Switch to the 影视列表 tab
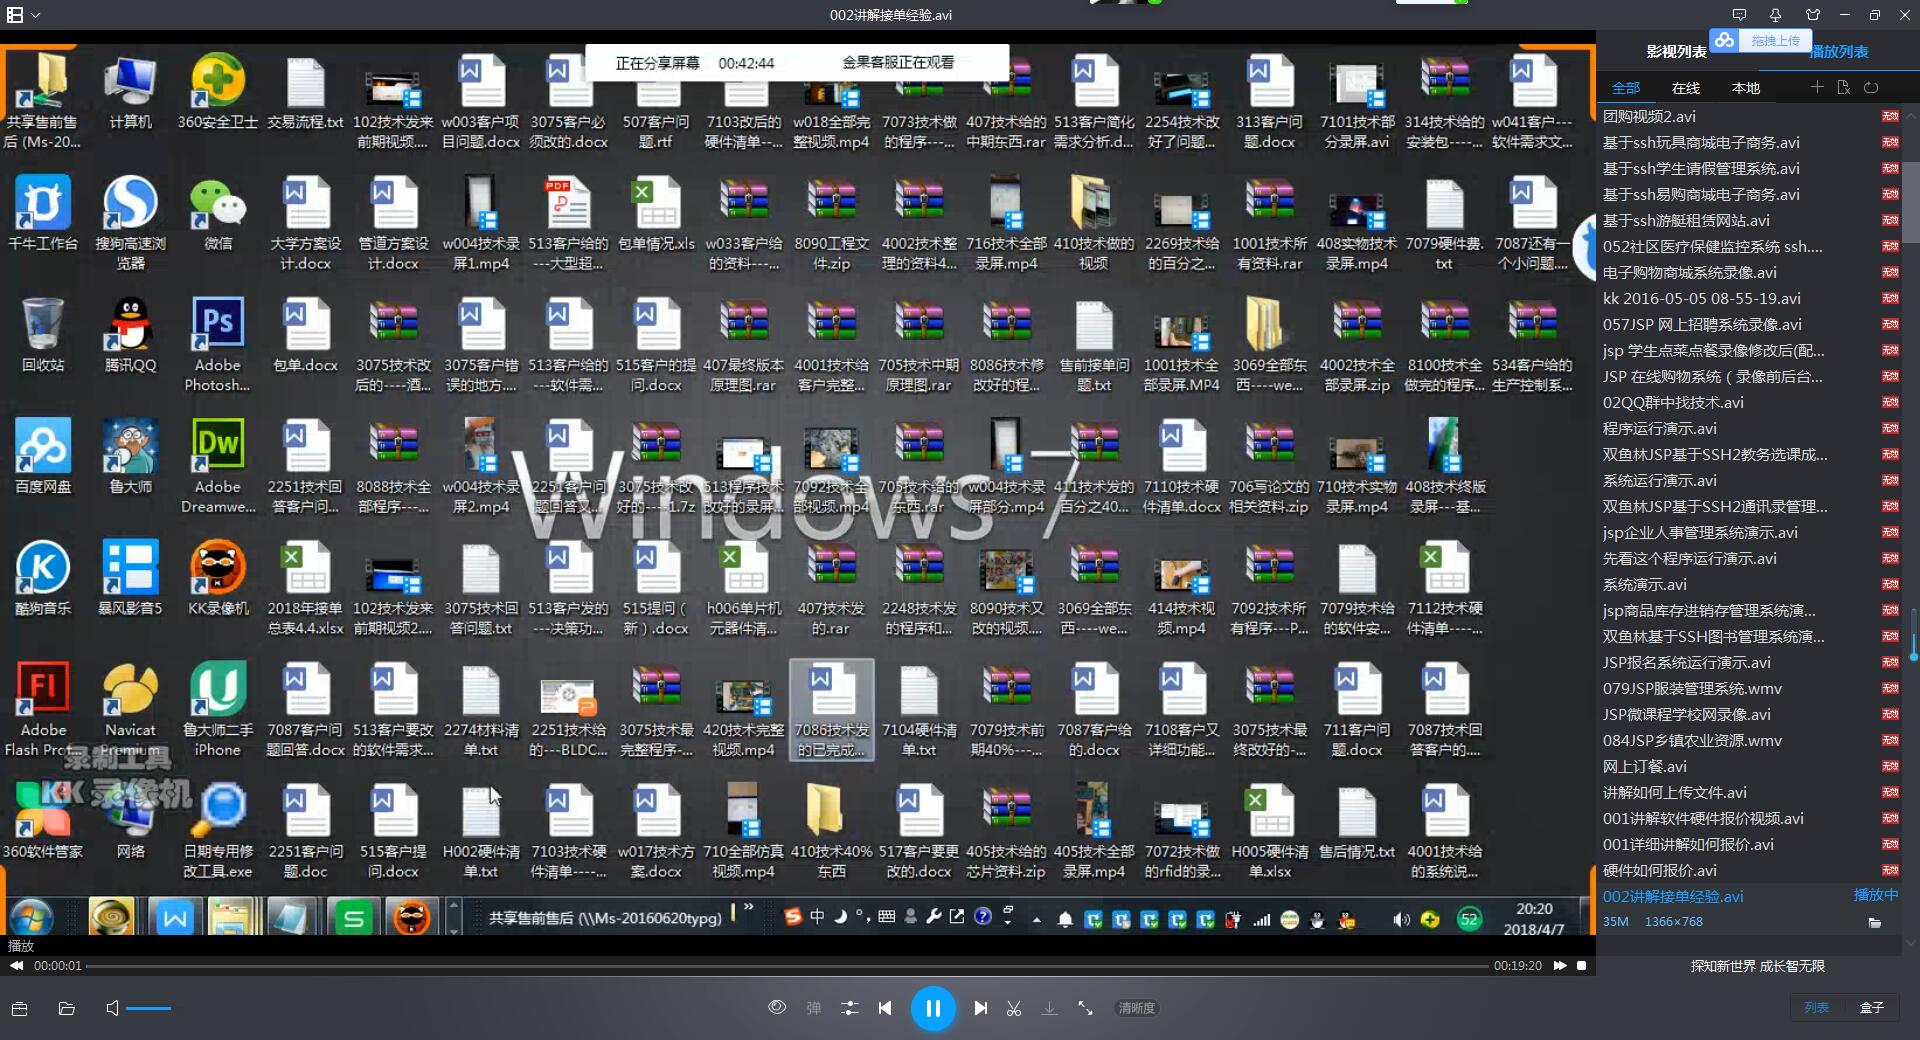The height and width of the screenshot is (1040, 1920). pyautogui.click(x=1676, y=51)
